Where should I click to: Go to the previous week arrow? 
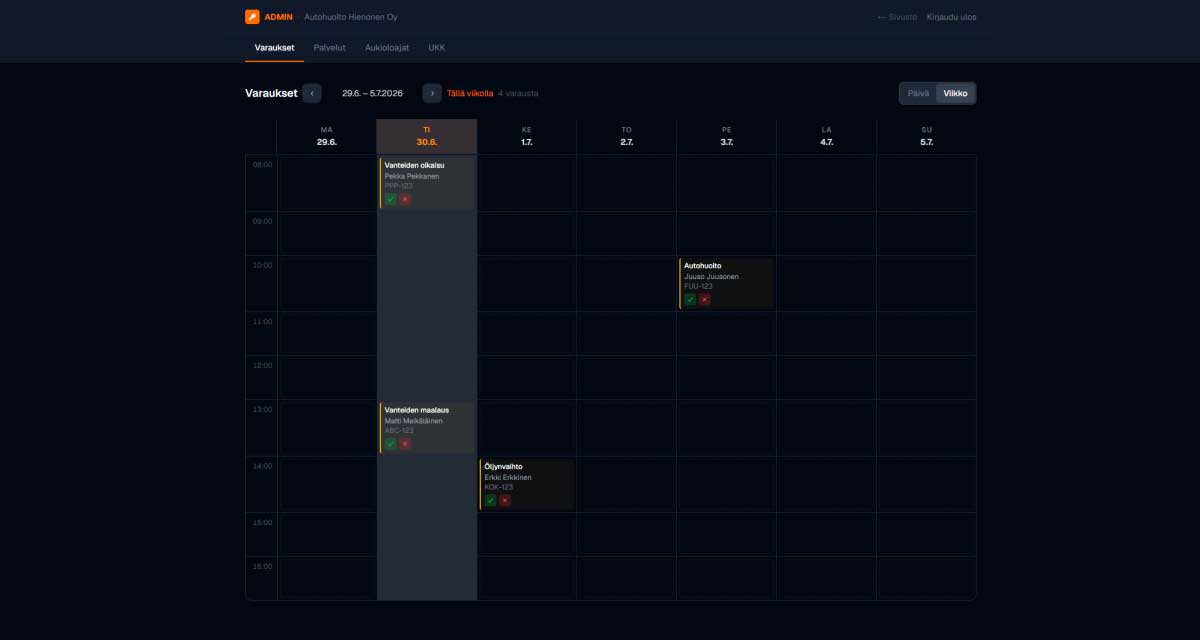pyautogui.click(x=312, y=93)
